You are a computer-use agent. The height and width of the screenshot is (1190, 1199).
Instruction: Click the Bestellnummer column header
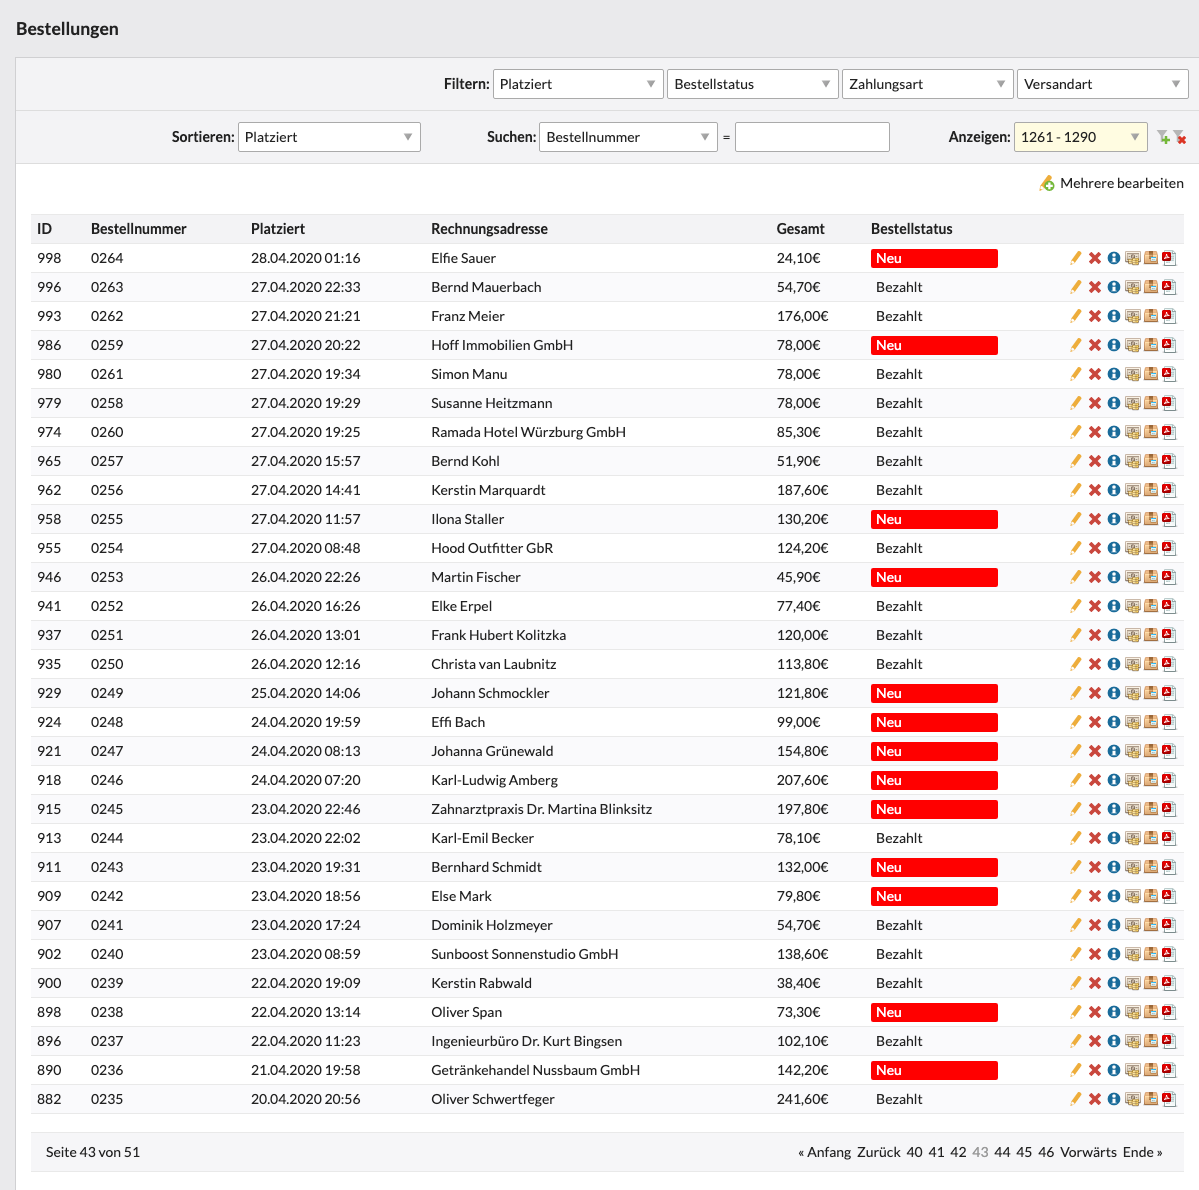[x=138, y=229]
